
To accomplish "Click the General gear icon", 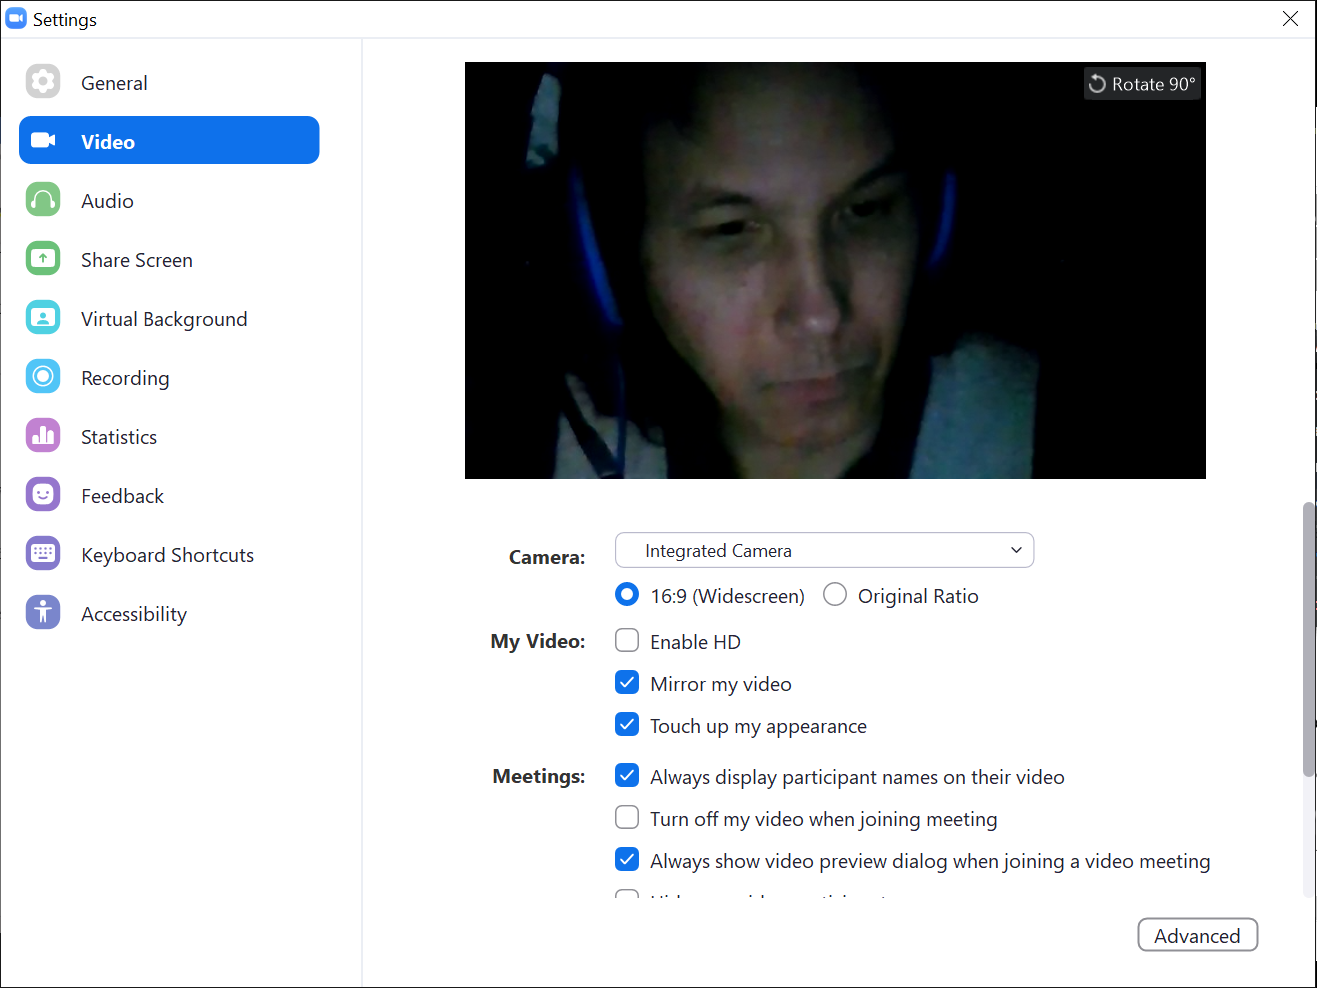I will [43, 82].
